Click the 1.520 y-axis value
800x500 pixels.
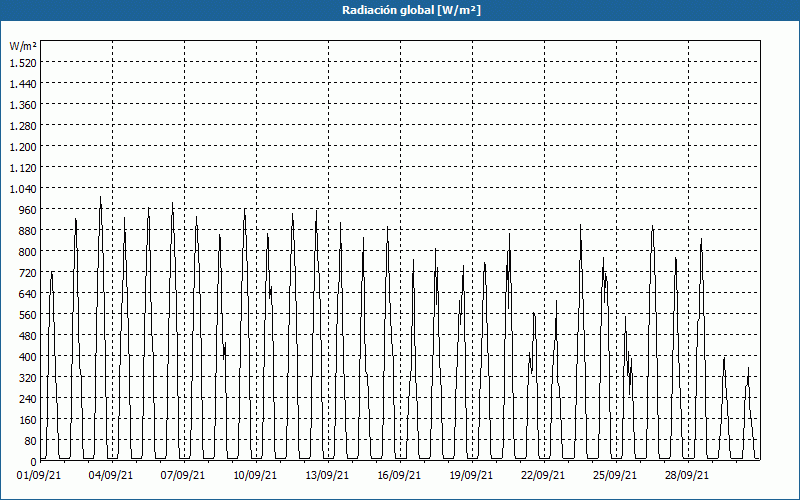point(23,62)
